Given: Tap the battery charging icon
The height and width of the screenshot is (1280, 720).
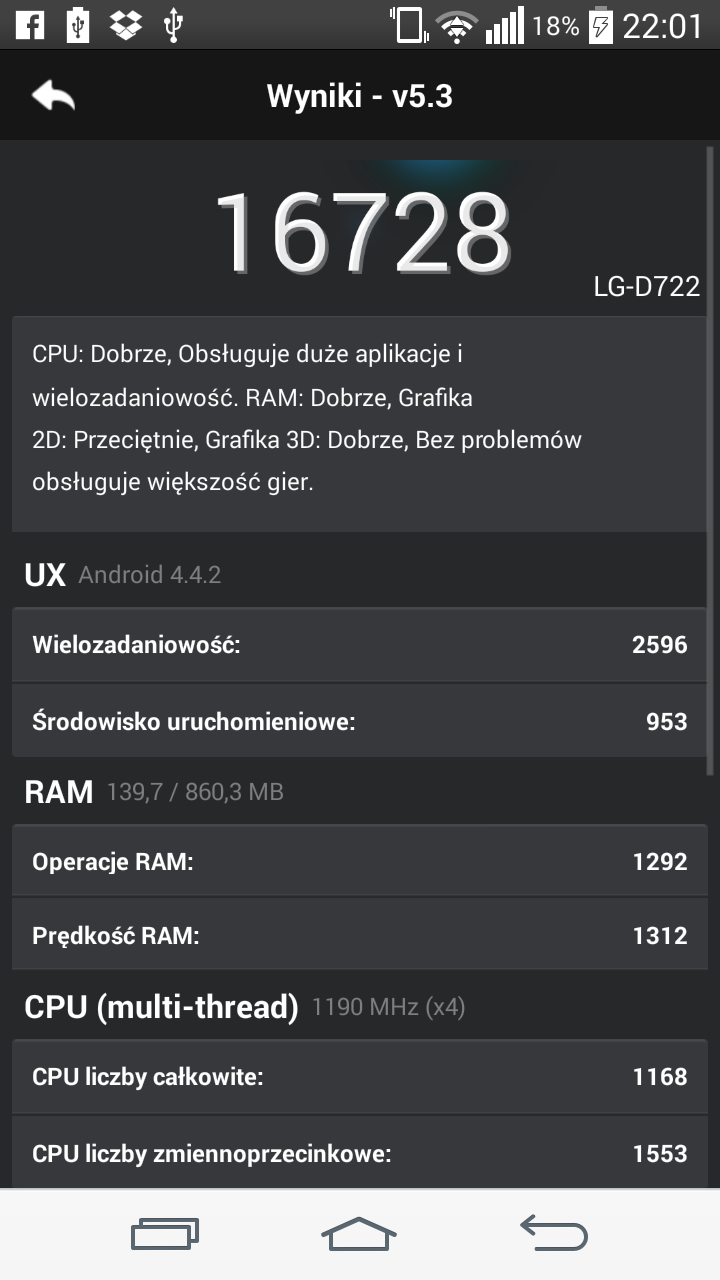Looking at the screenshot, I should 600,25.
